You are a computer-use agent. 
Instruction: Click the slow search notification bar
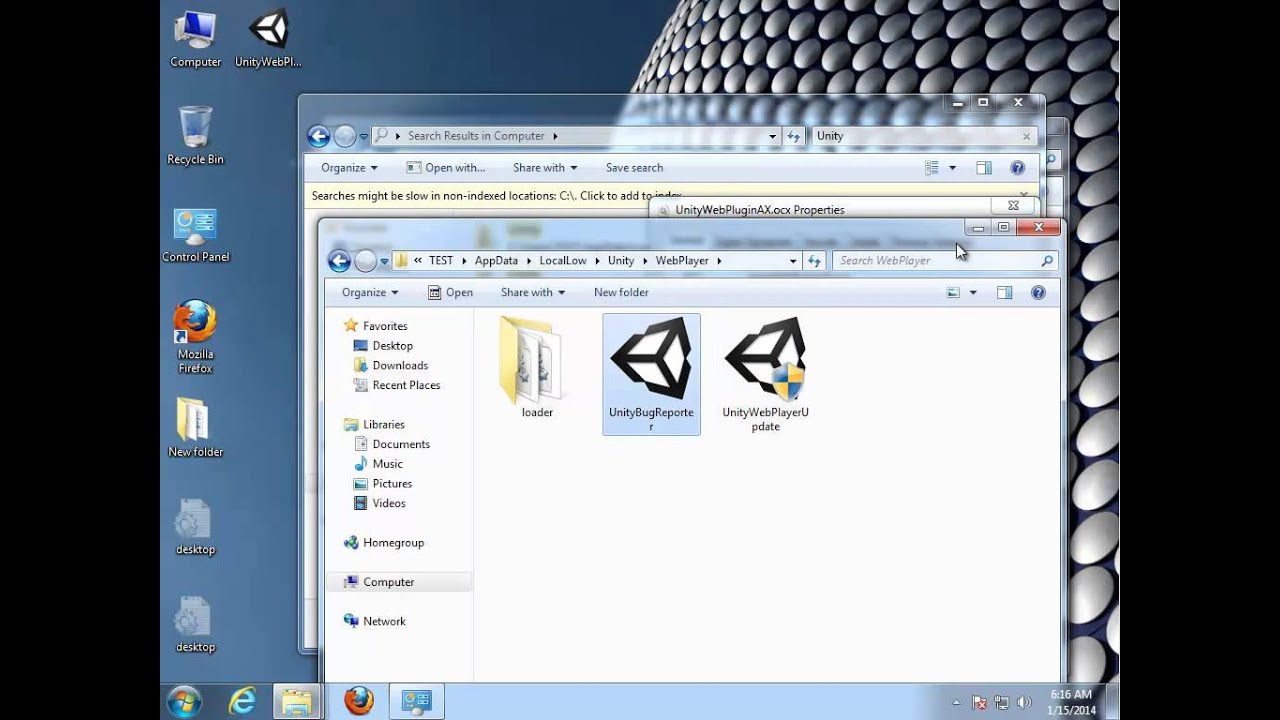670,196
